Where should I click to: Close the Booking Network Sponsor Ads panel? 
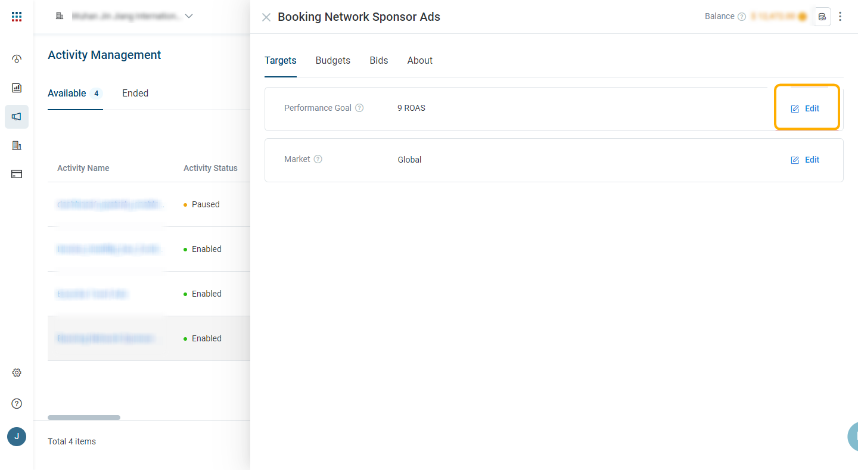[266, 18]
